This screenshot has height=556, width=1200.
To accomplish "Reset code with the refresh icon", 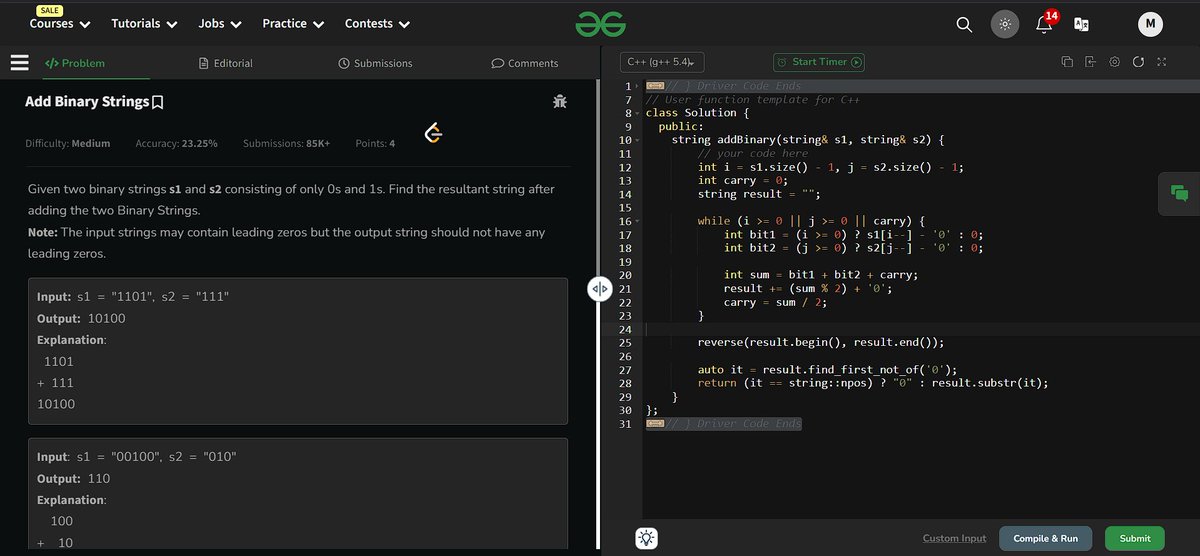I will point(1138,62).
